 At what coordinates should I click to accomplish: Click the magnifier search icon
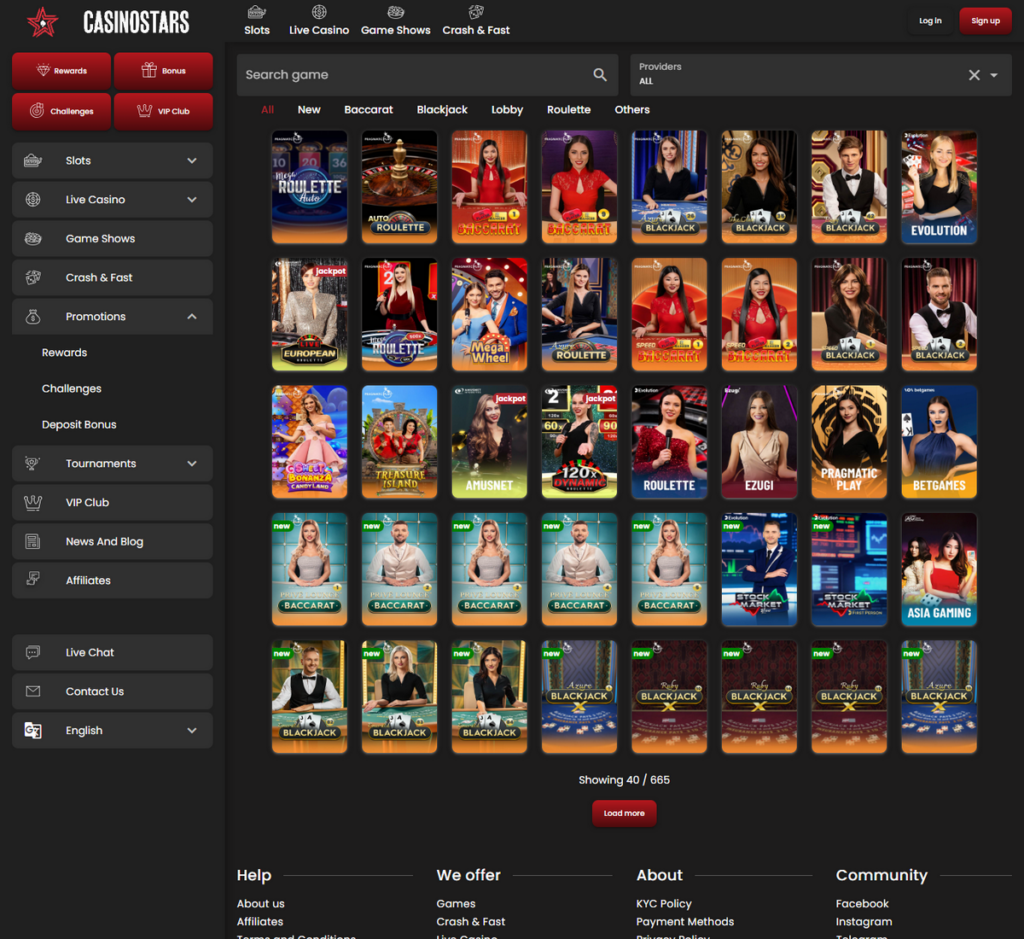600,74
